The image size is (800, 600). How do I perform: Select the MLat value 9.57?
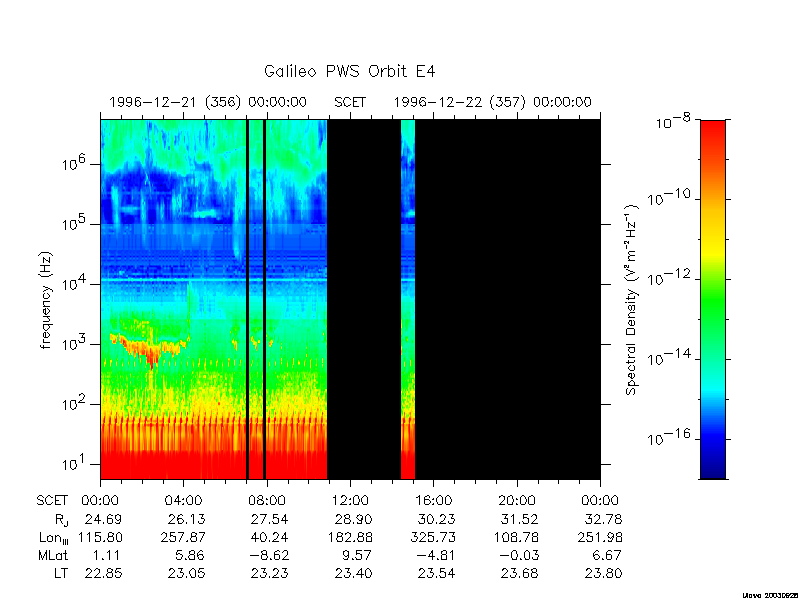[357, 555]
